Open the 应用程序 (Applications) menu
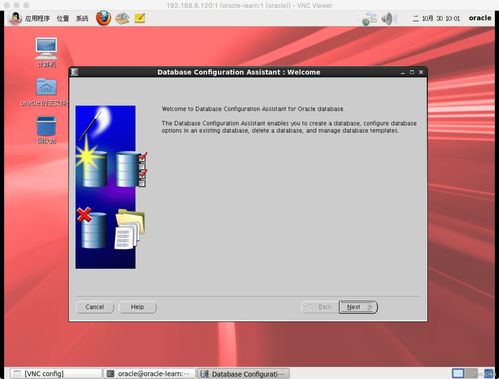The image size is (499, 379). [x=37, y=18]
